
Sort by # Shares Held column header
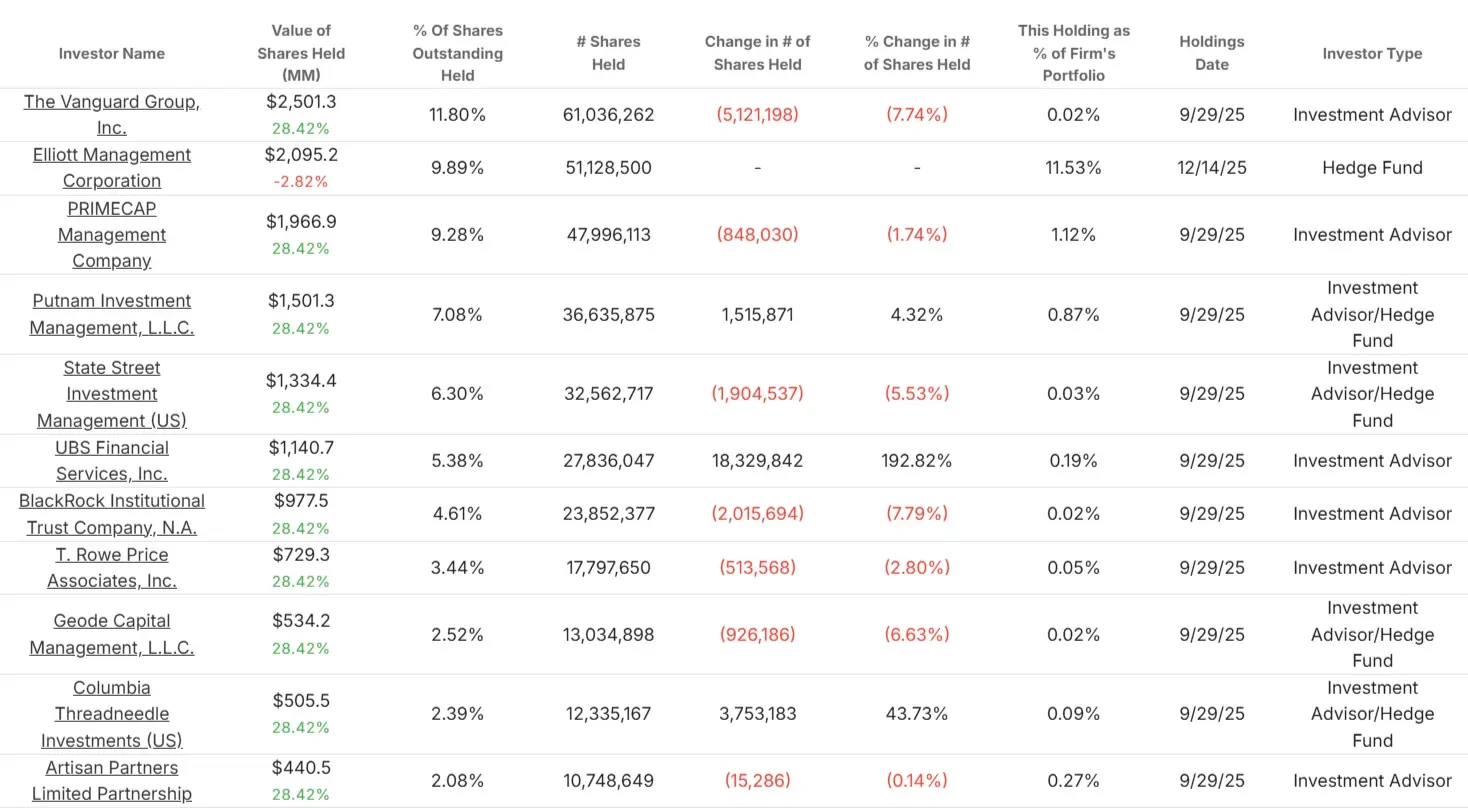pos(608,53)
